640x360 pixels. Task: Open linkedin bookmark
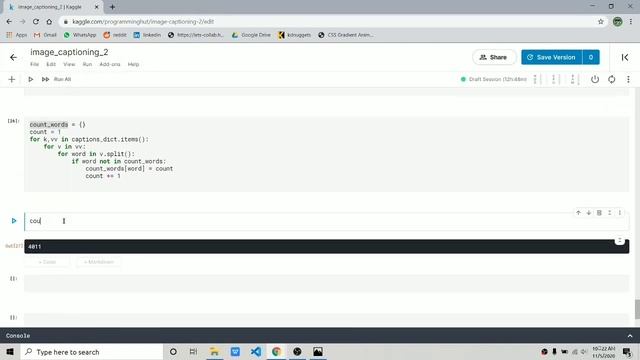point(147,35)
